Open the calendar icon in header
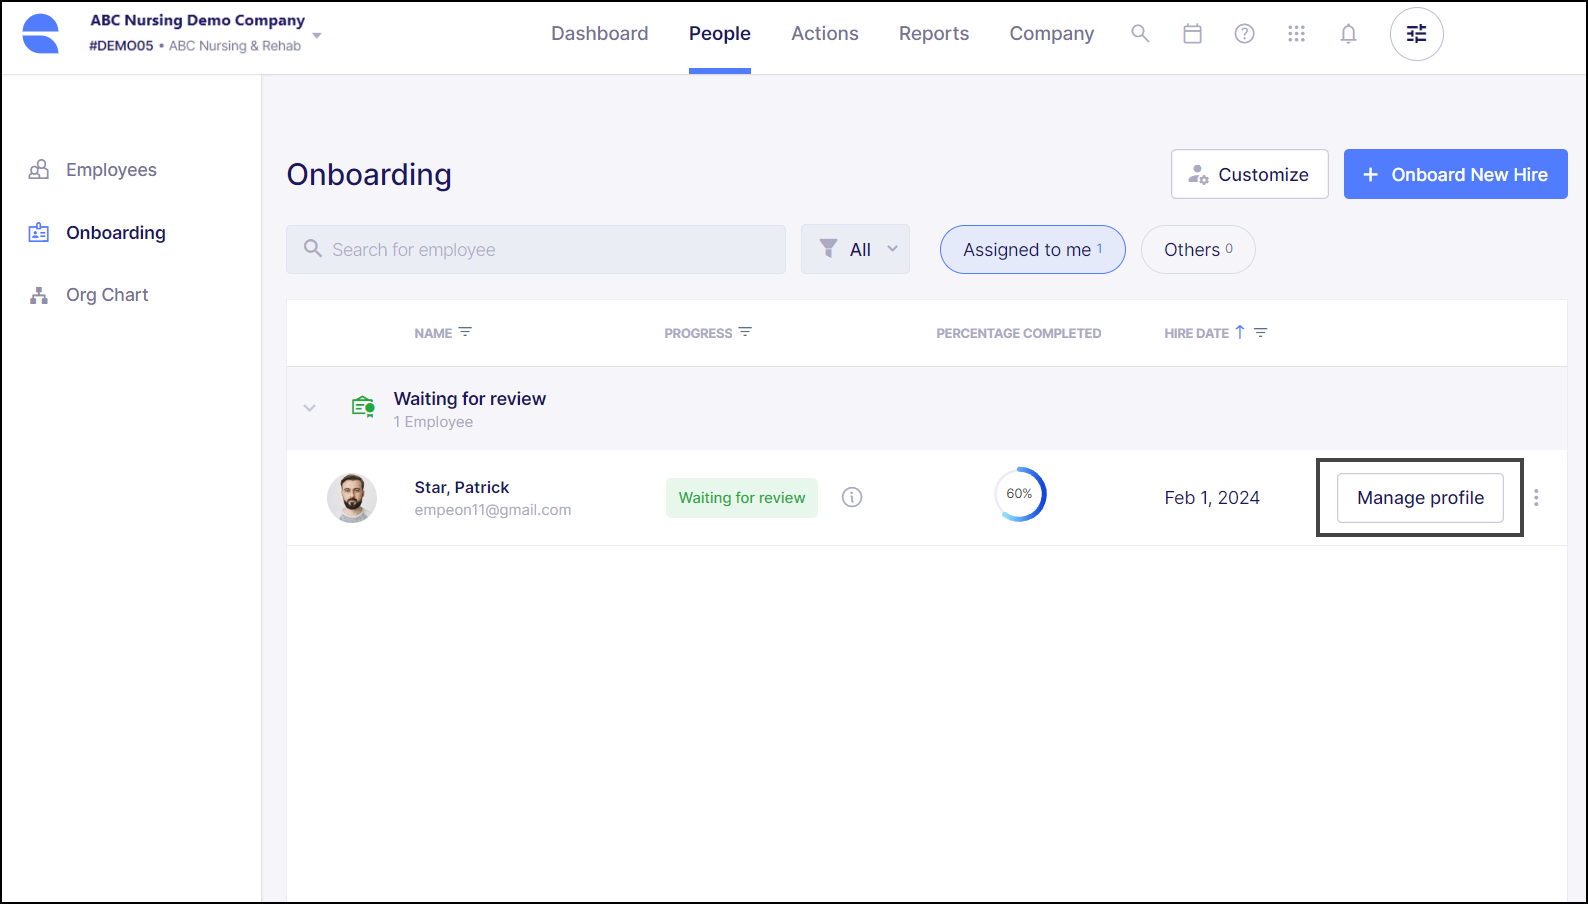 coord(1192,34)
